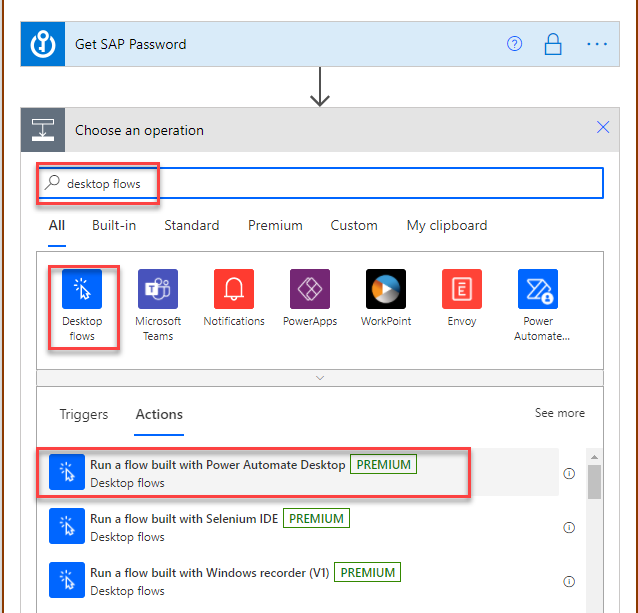This screenshot has height=613, width=638.
Task: Click the actions list scrollbar thumb
Action: [594, 482]
